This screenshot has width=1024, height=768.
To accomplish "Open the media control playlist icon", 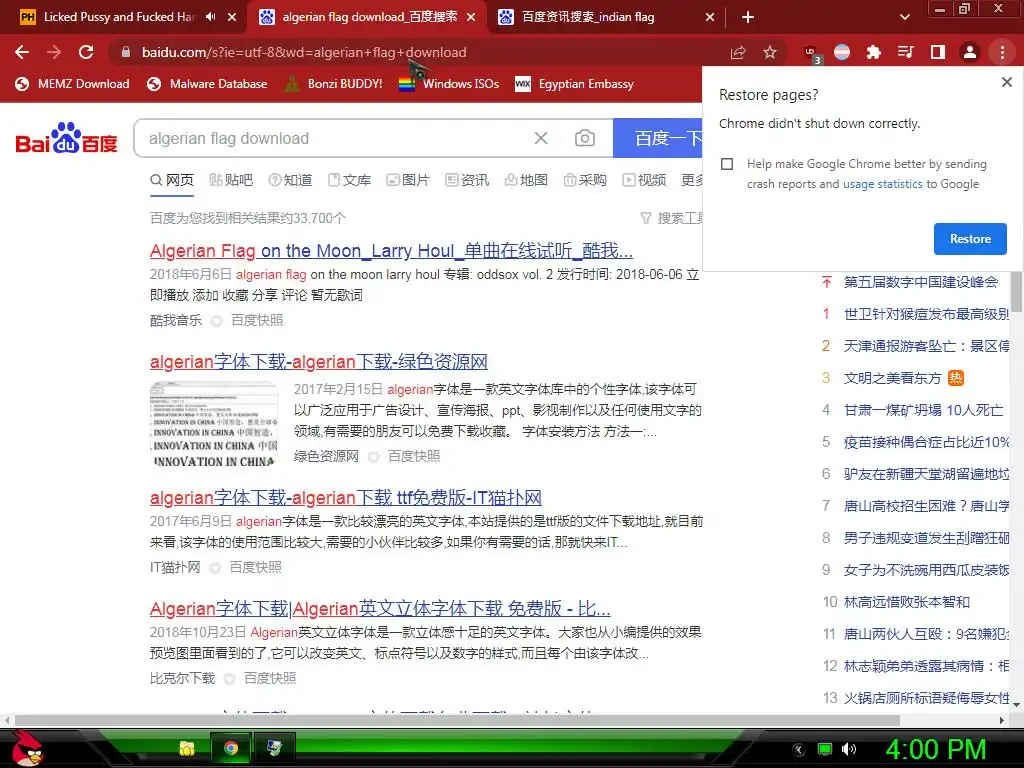I will [905, 52].
